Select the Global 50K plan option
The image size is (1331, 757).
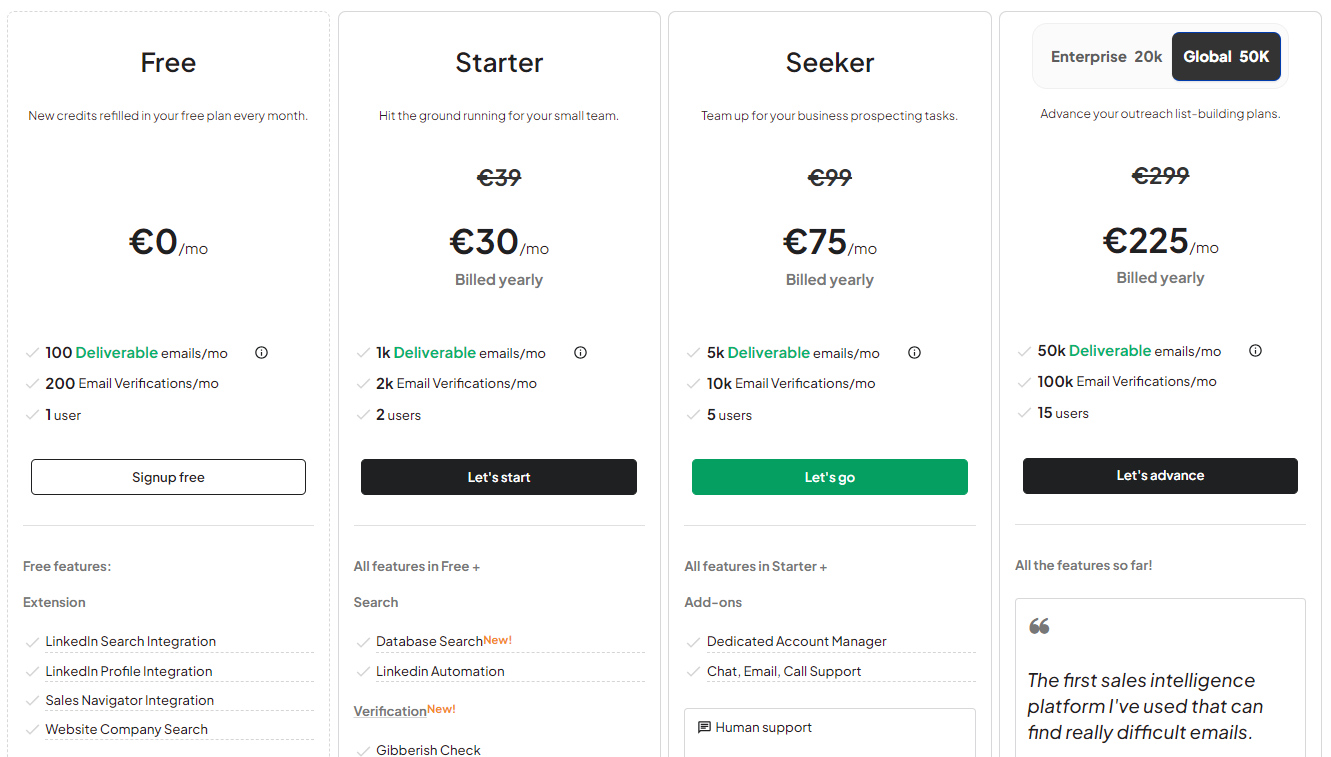[1226, 57]
